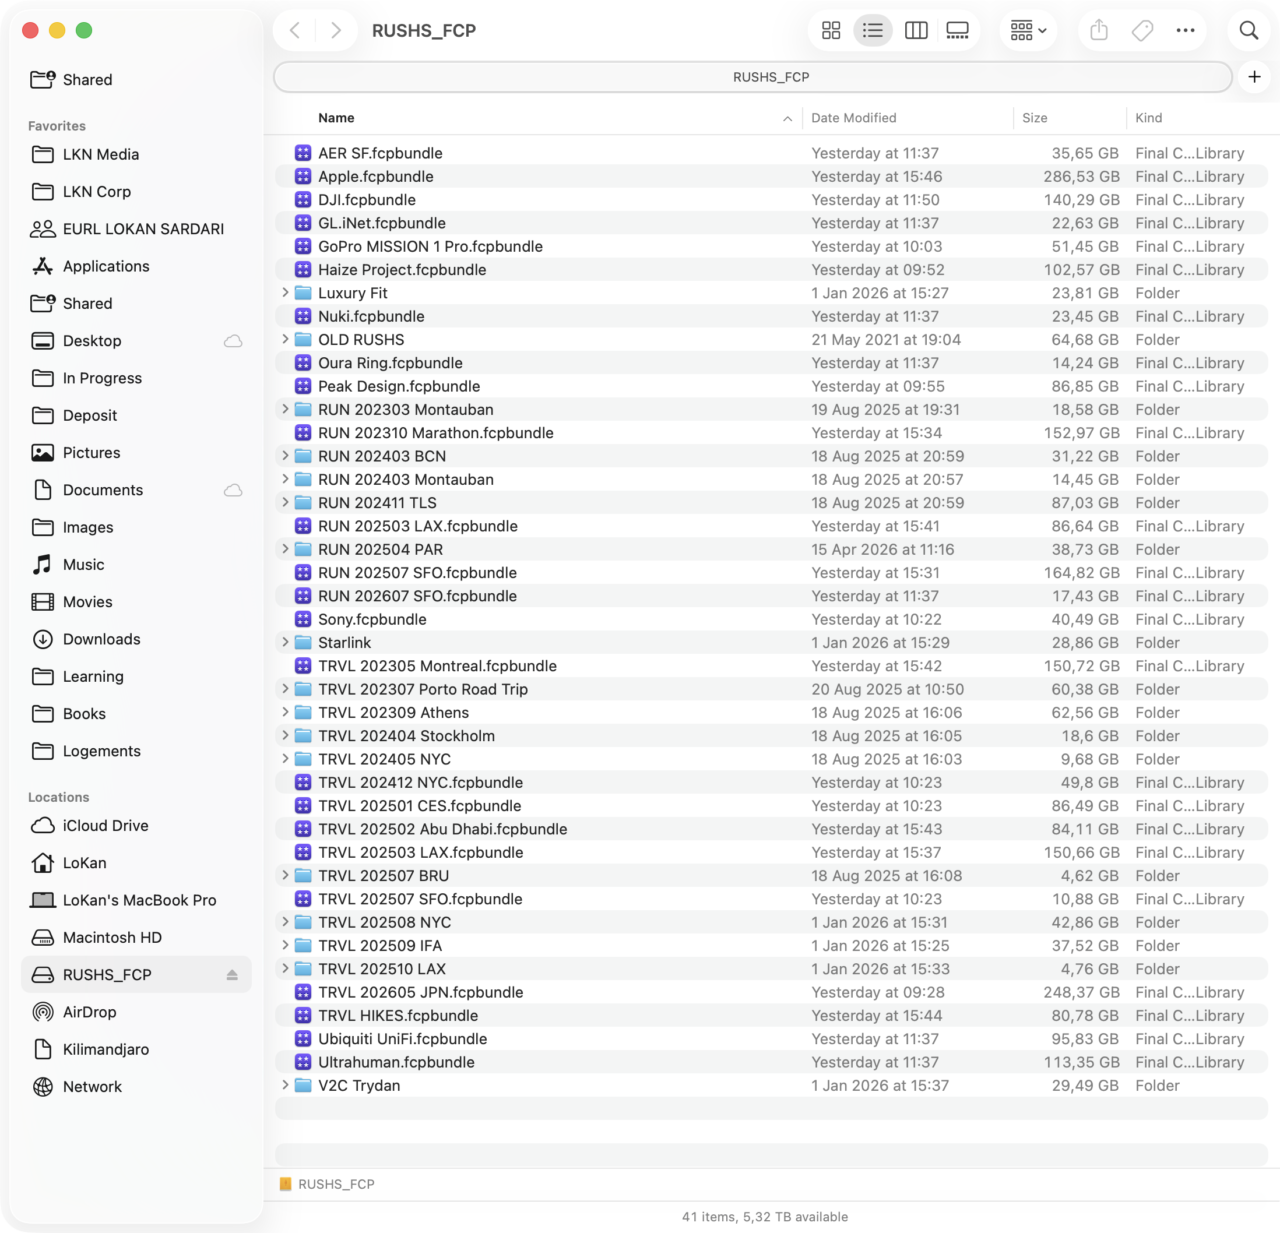Open Desktop in sidebar
Viewport: 1280px width, 1233px height.
pos(135,341)
